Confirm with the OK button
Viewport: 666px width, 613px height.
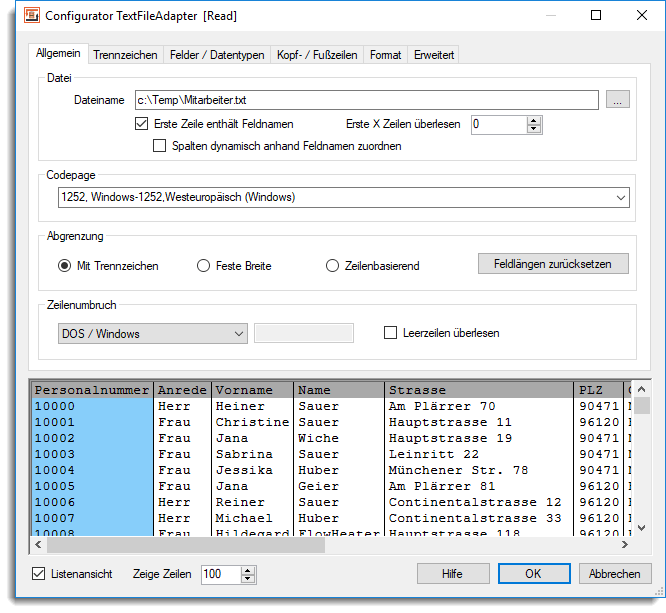pos(533,574)
